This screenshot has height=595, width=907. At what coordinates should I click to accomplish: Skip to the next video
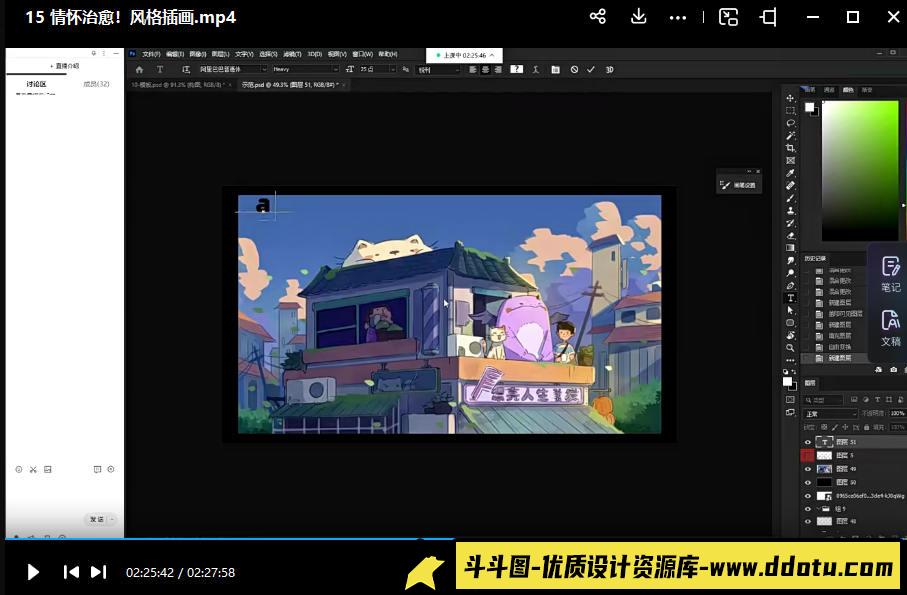[99, 572]
